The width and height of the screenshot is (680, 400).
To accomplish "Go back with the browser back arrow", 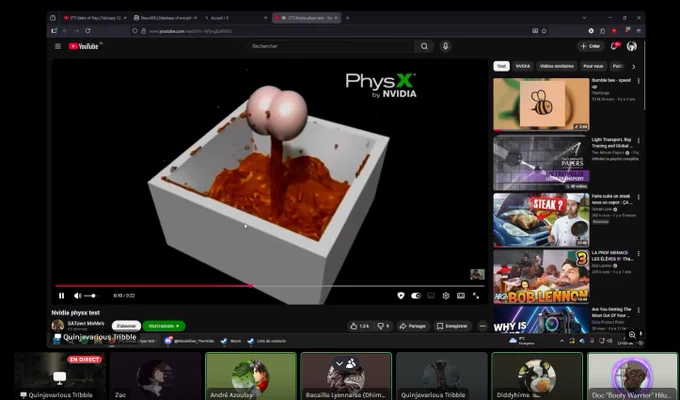I will (65, 31).
